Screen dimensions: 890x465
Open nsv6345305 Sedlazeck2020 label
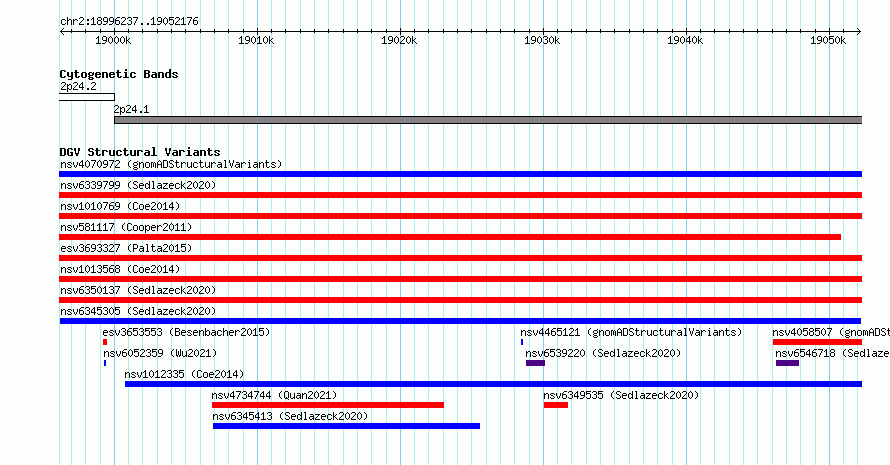138,311
